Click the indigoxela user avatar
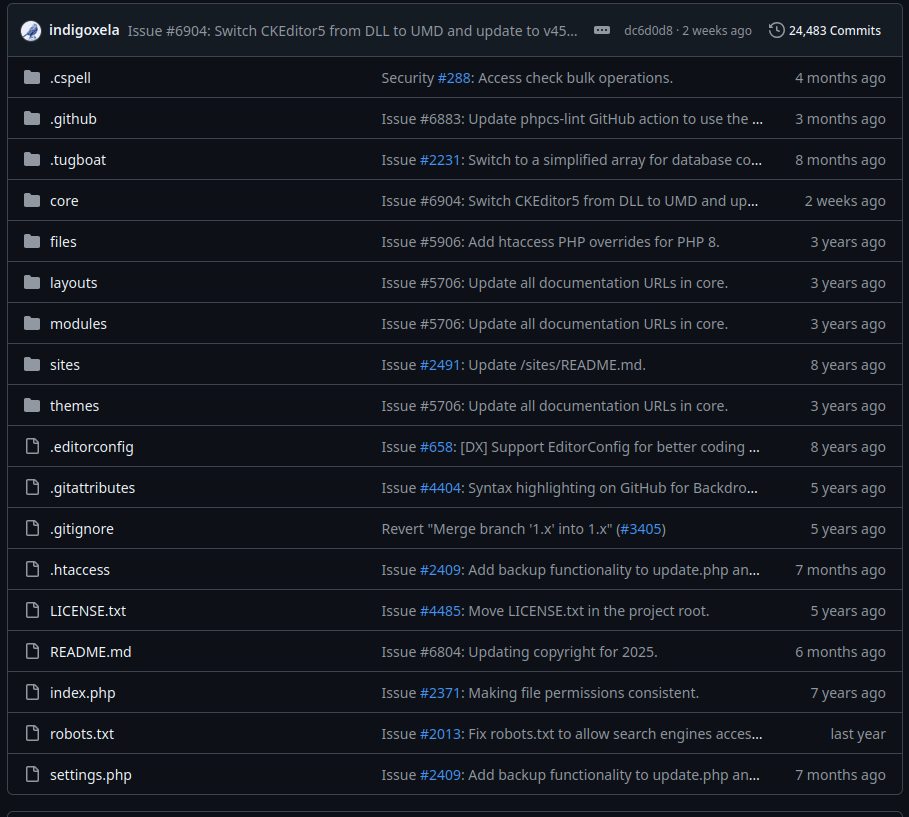The image size is (909, 817). pyautogui.click(x=30, y=30)
